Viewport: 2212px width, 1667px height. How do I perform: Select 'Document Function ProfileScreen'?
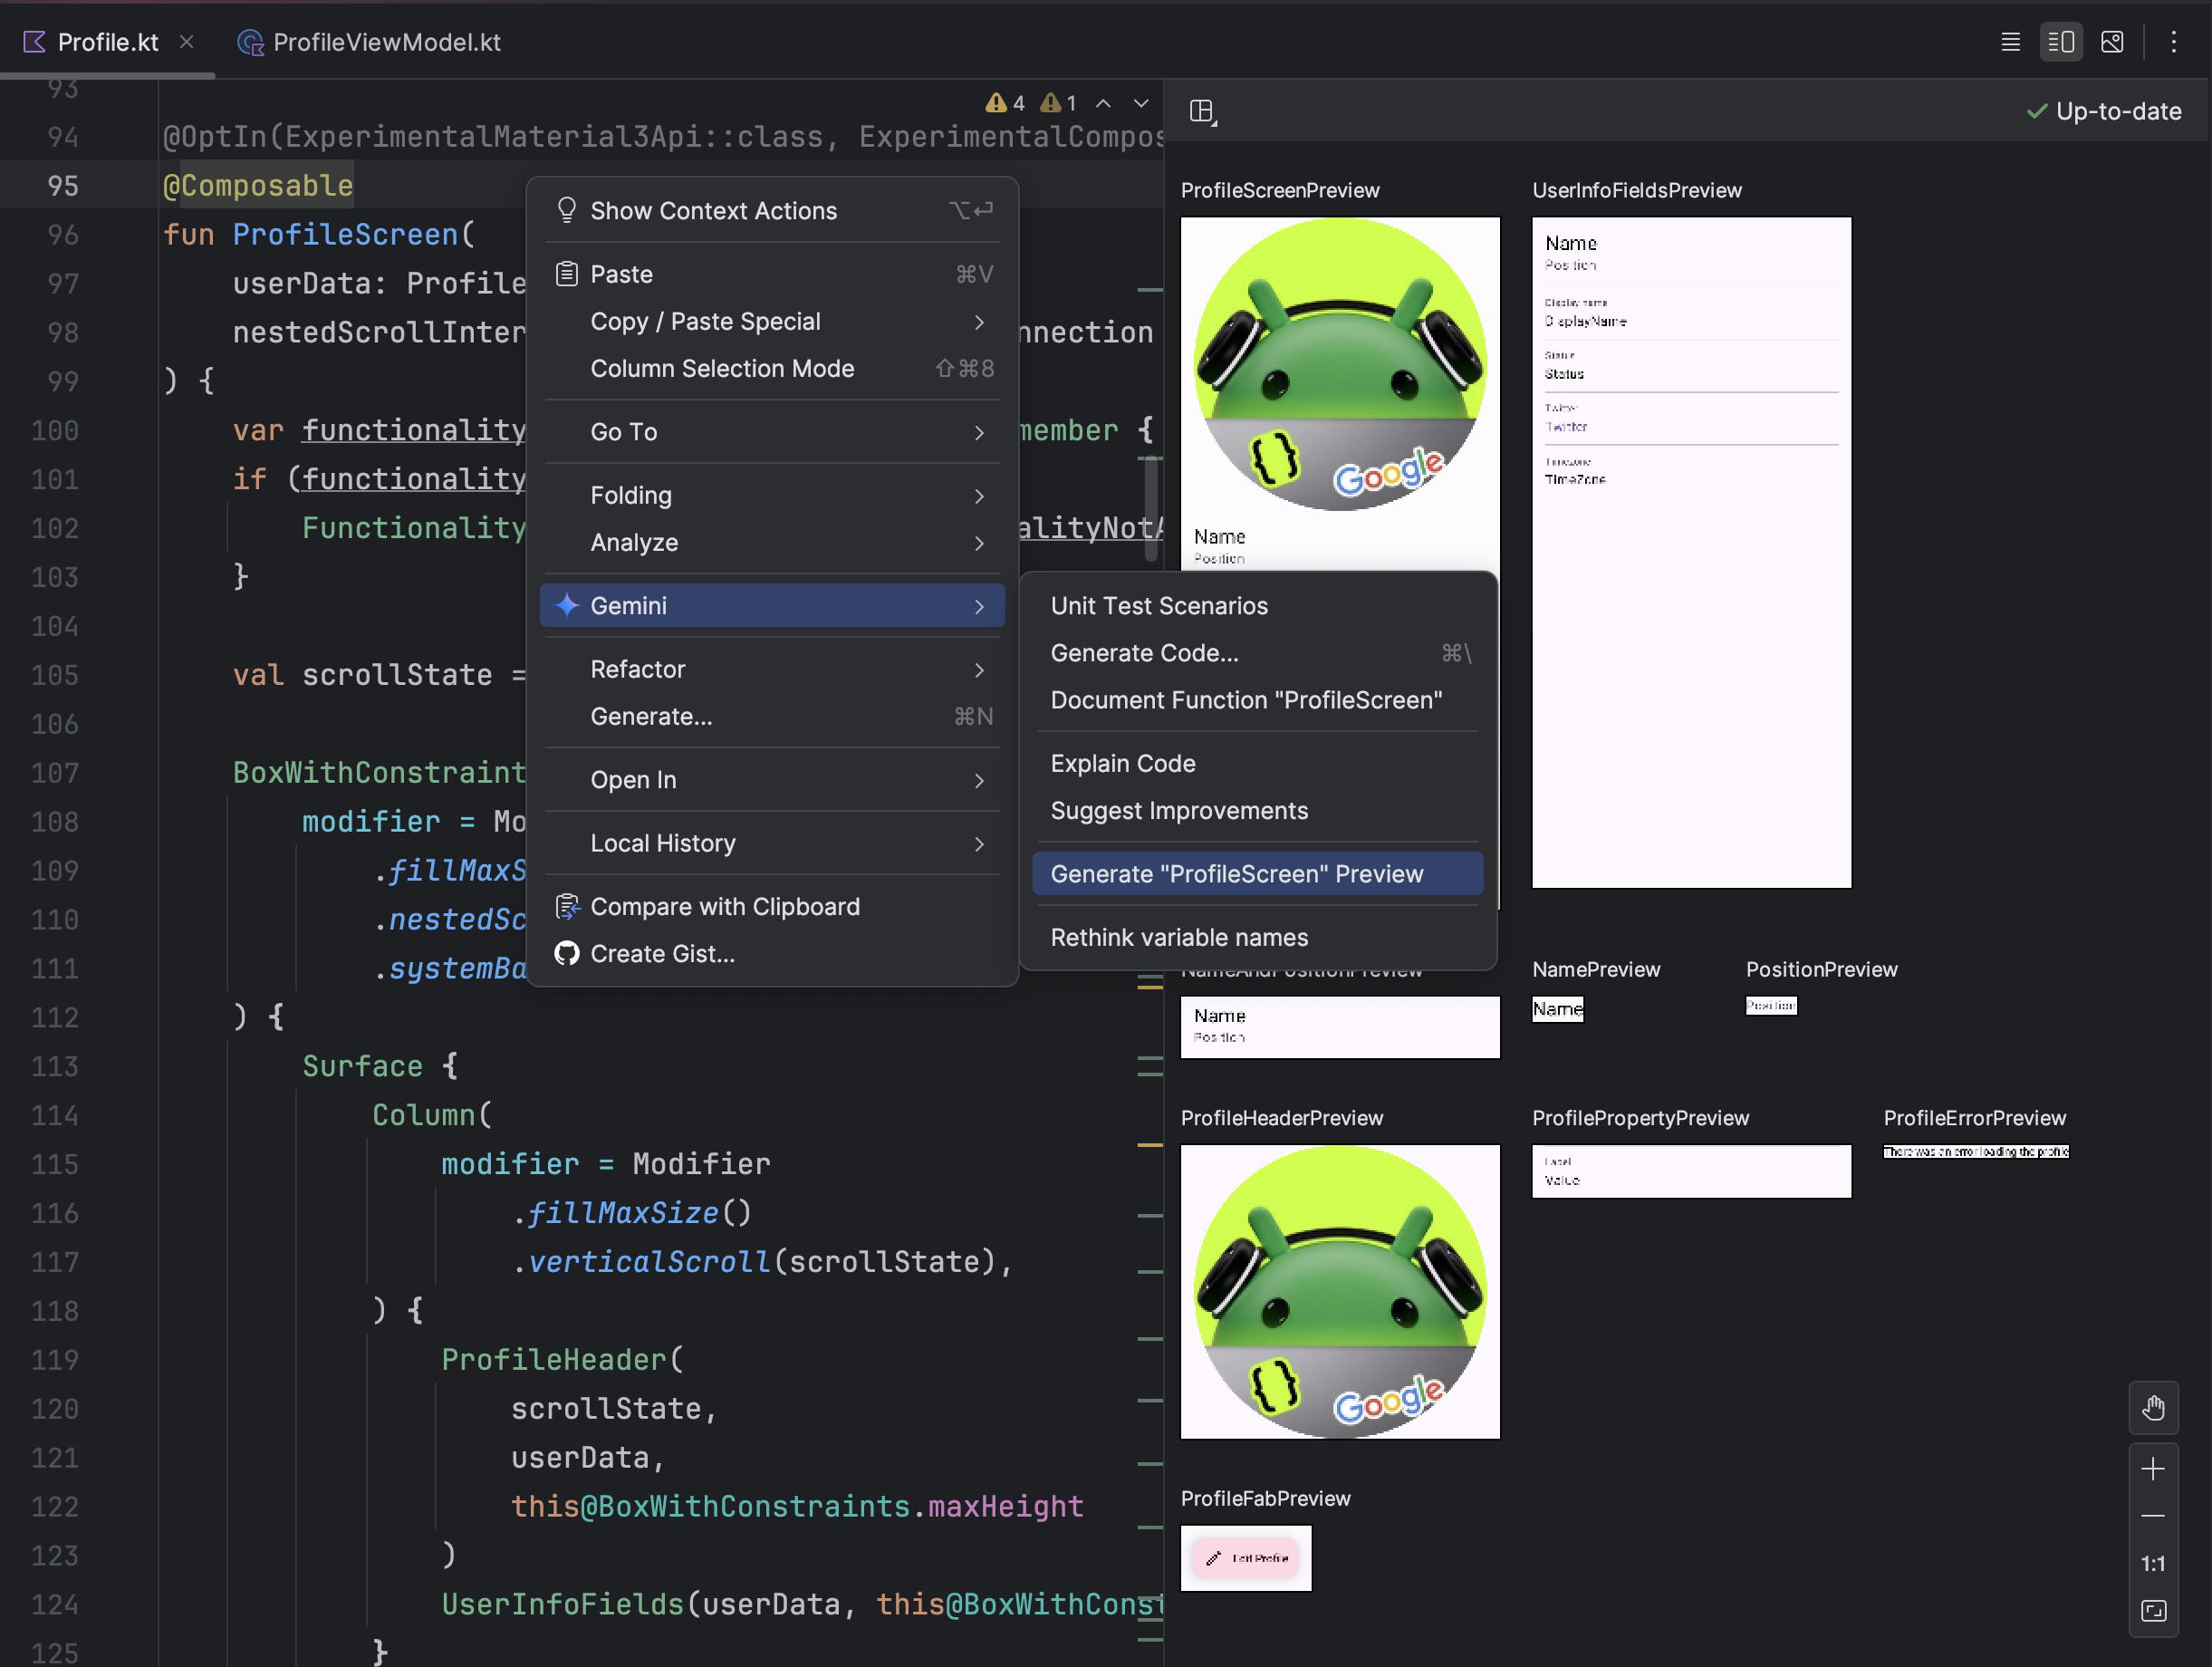pyautogui.click(x=1246, y=699)
